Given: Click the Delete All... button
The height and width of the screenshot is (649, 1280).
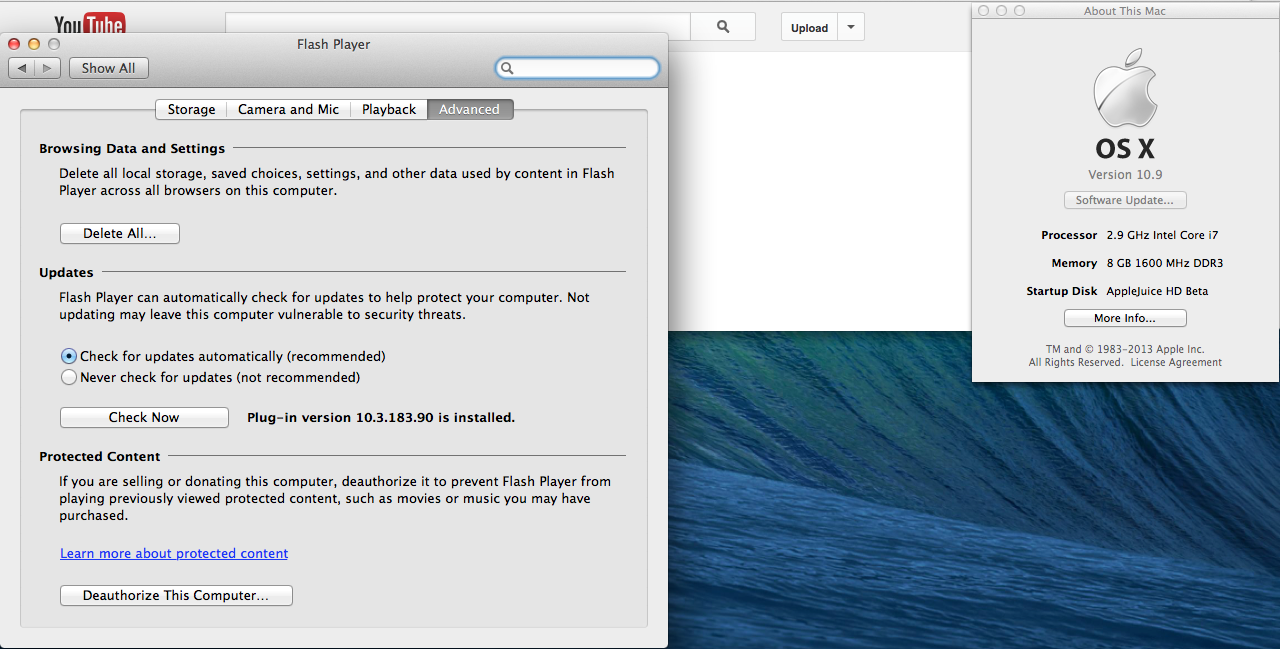Looking at the screenshot, I should (x=120, y=233).
